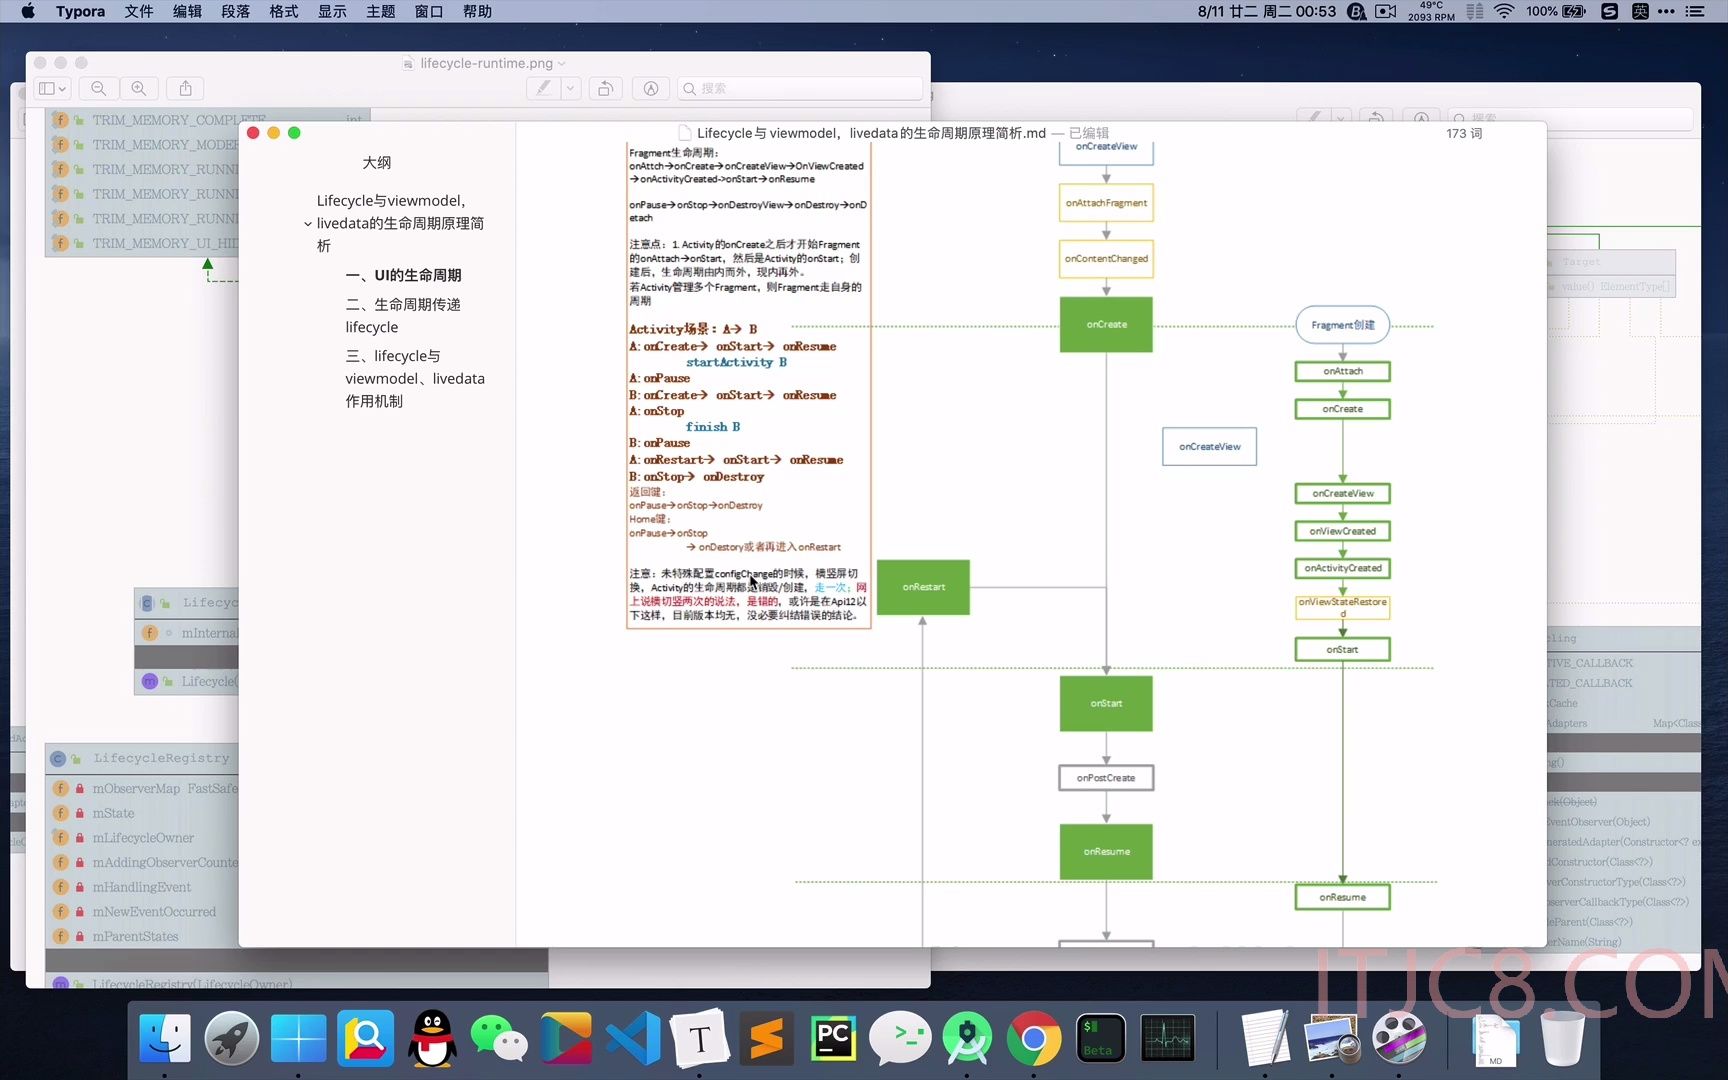The height and width of the screenshot is (1080, 1728).
Task: Open the Markup tool style dropdown arrow
Action: tap(570, 88)
